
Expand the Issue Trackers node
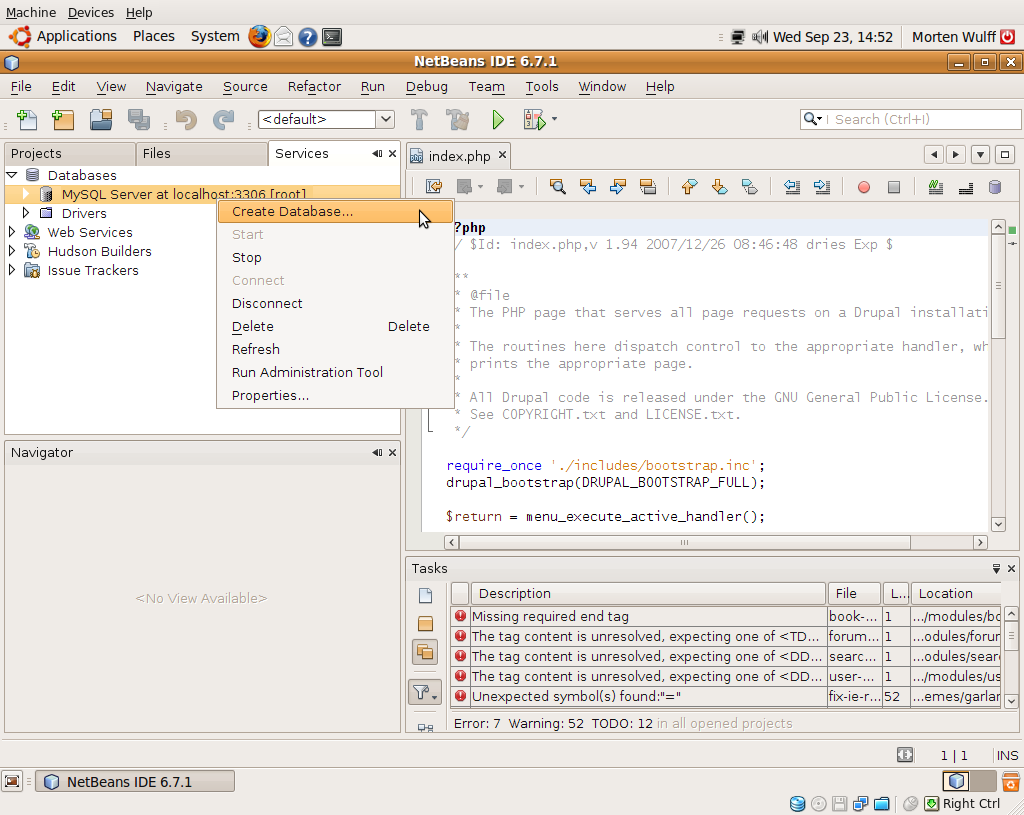pyautogui.click(x=12, y=270)
